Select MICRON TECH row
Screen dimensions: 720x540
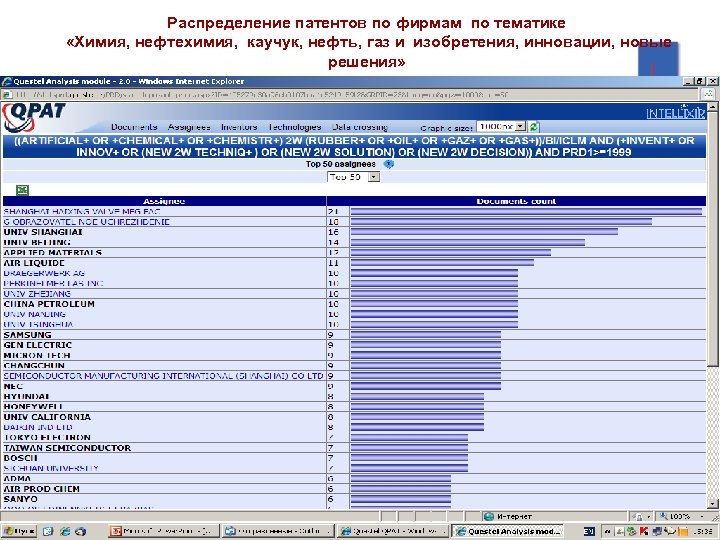point(354,355)
